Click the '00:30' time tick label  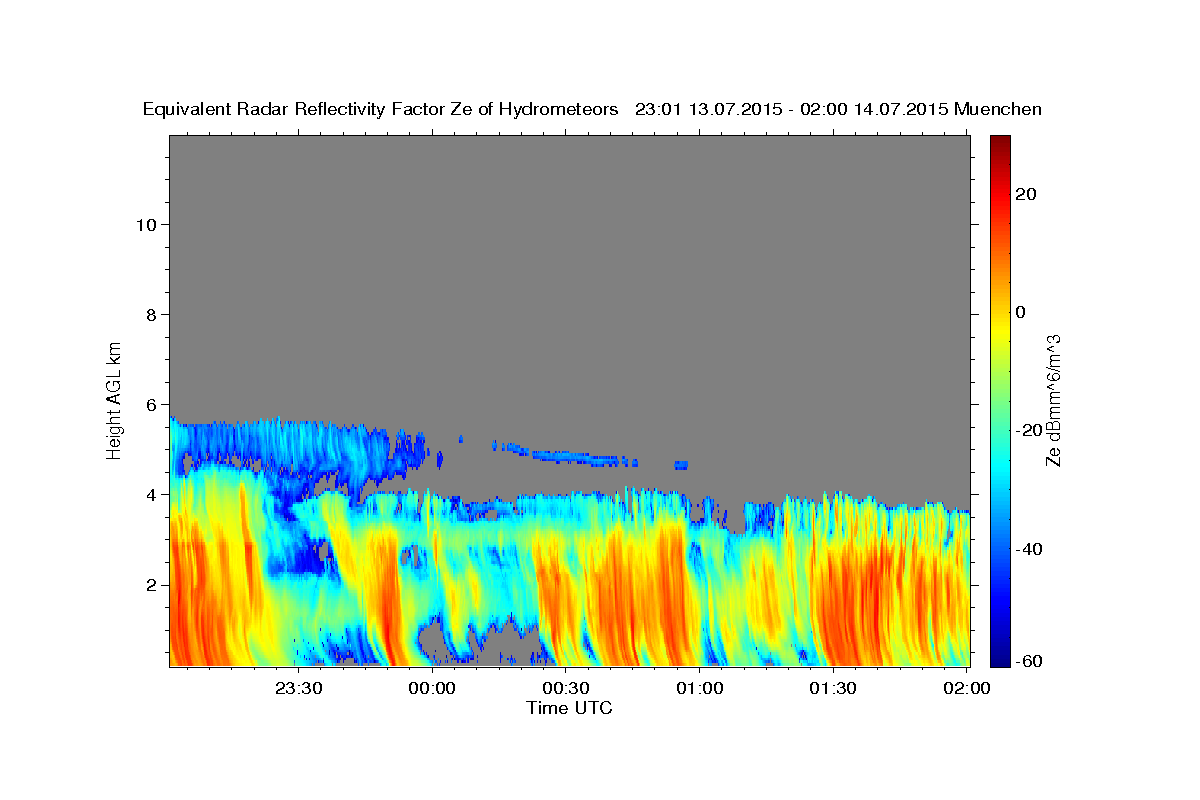pyautogui.click(x=565, y=688)
